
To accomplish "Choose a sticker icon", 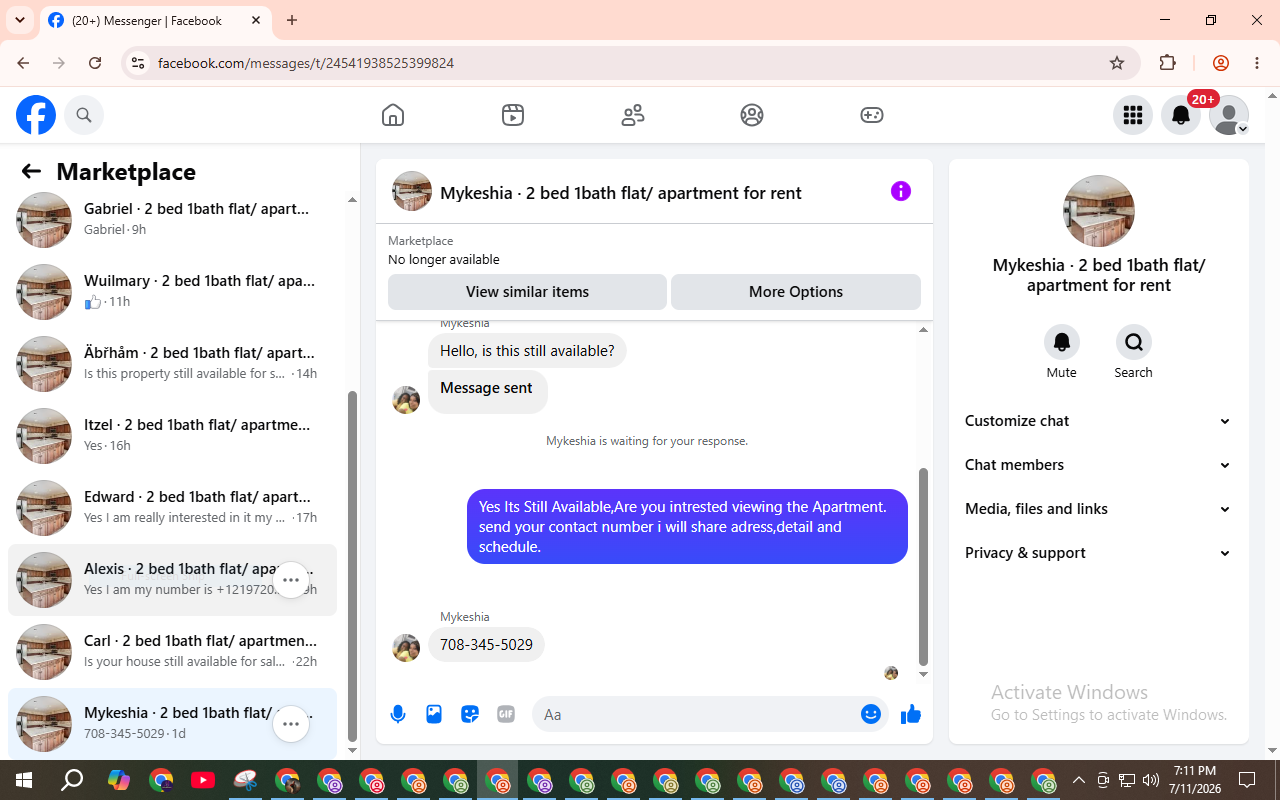I will pos(470,714).
